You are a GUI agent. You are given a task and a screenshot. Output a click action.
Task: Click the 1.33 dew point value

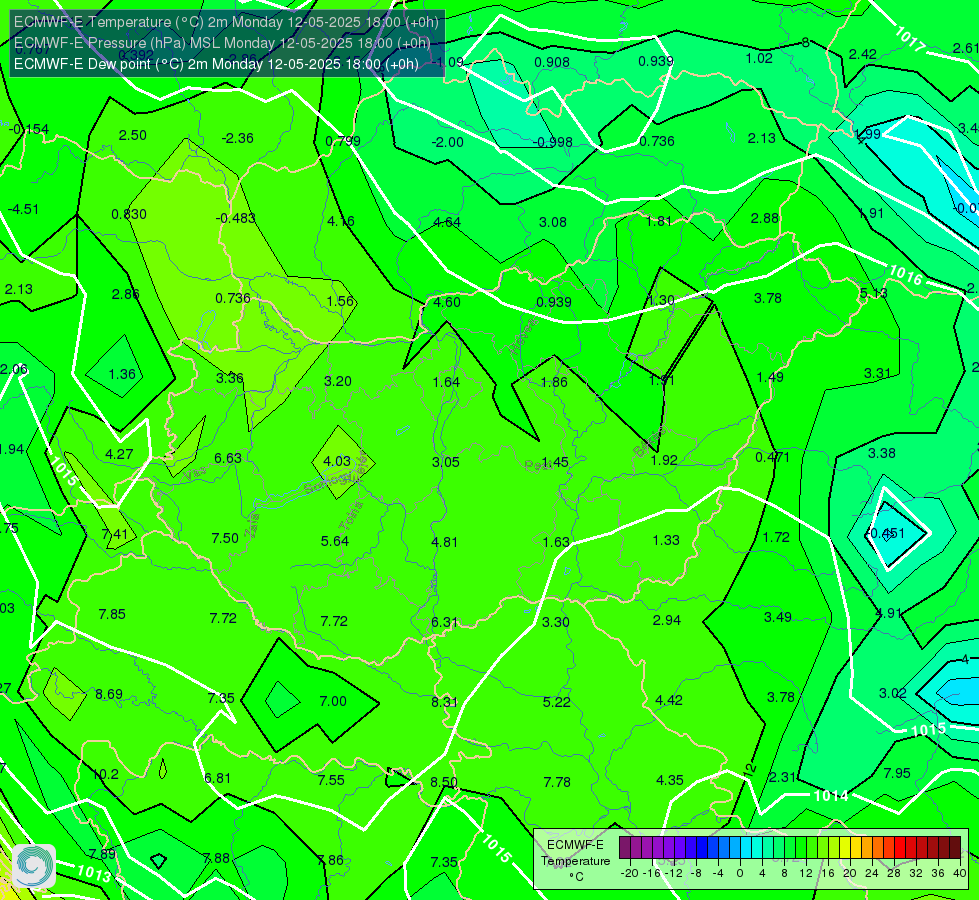[666, 541]
